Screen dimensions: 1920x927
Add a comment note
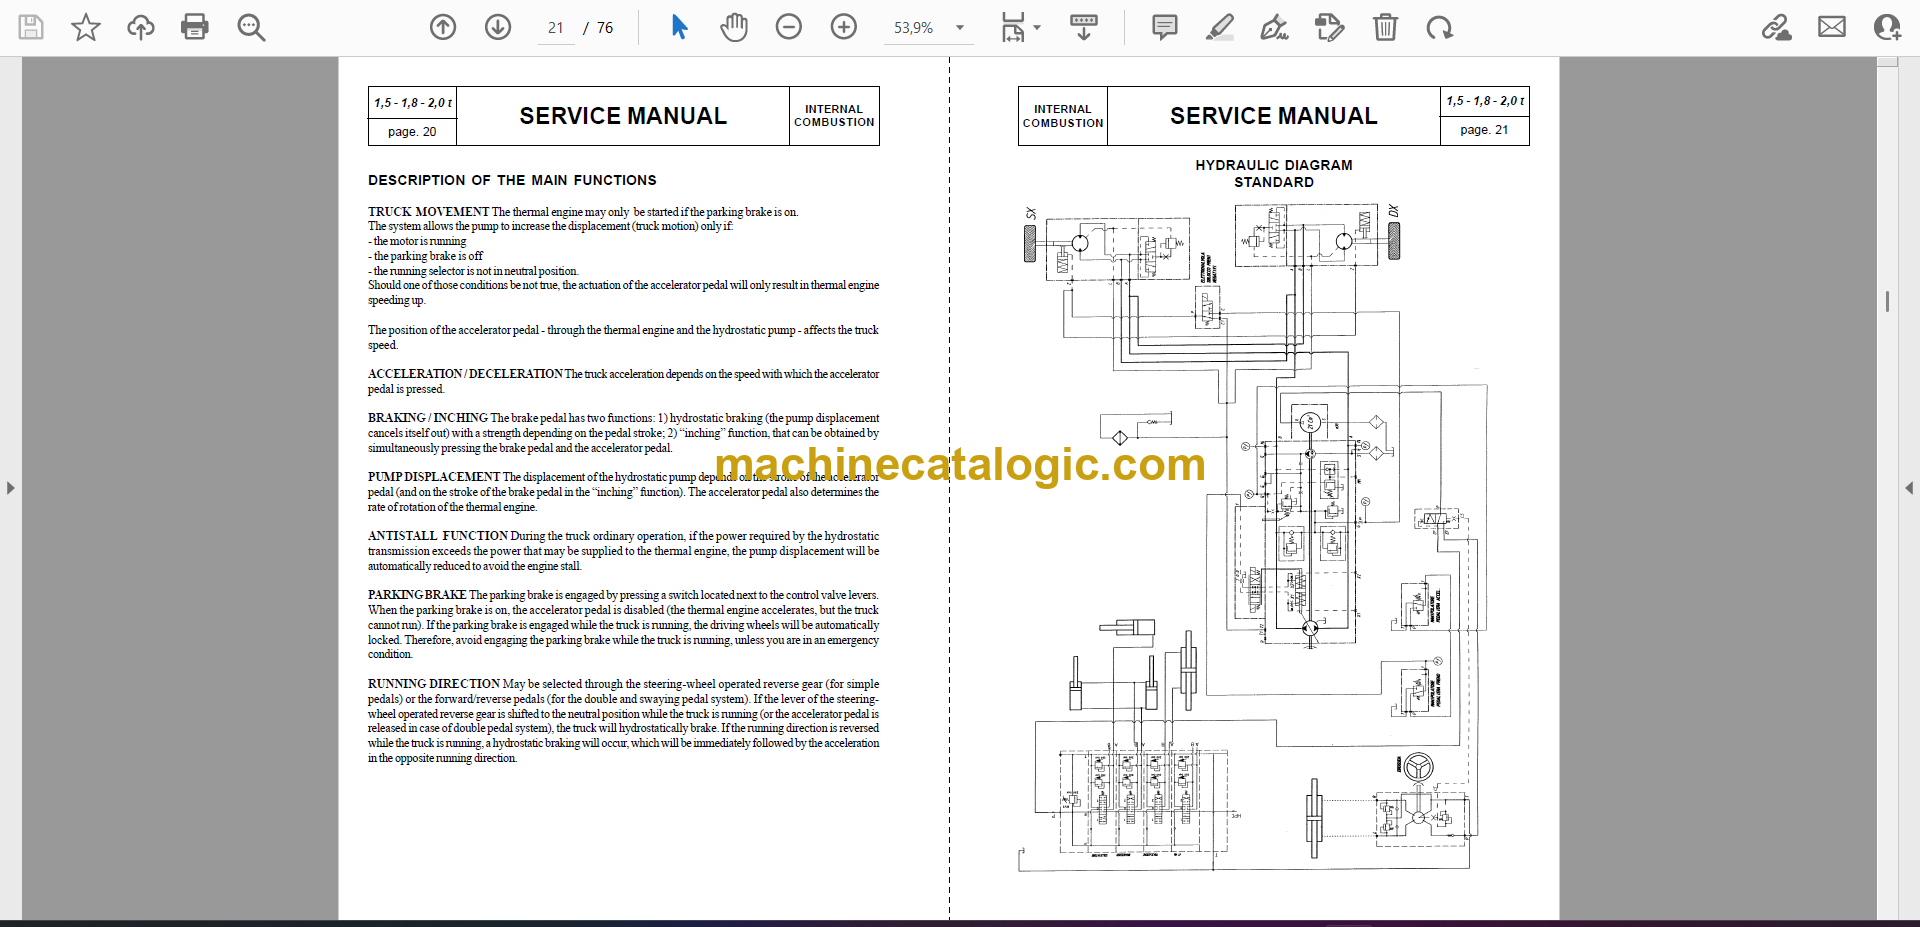point(1165,27)
